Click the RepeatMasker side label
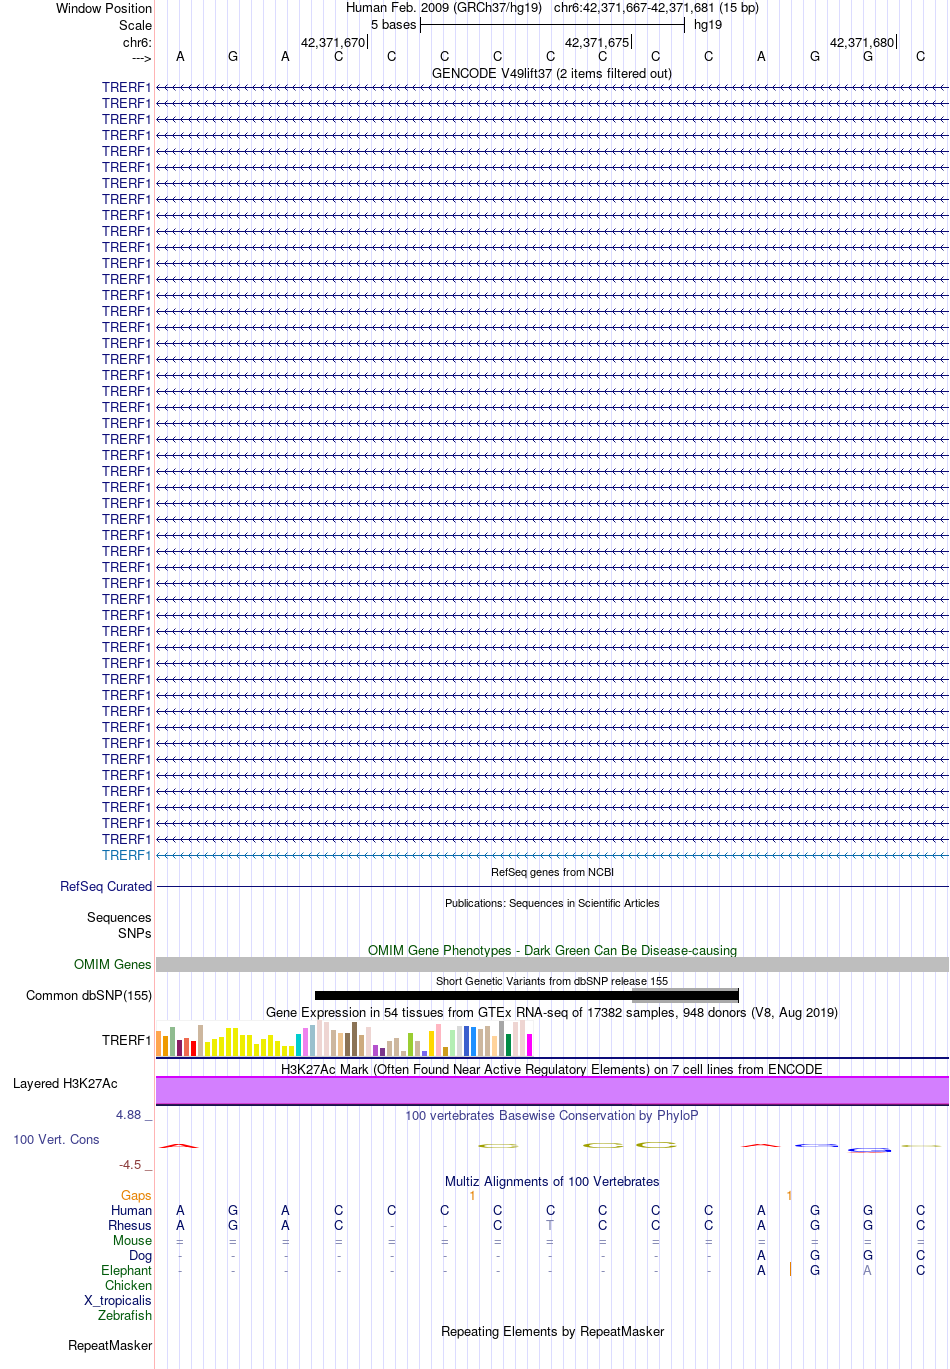950x1369 pixels. 110,1345
